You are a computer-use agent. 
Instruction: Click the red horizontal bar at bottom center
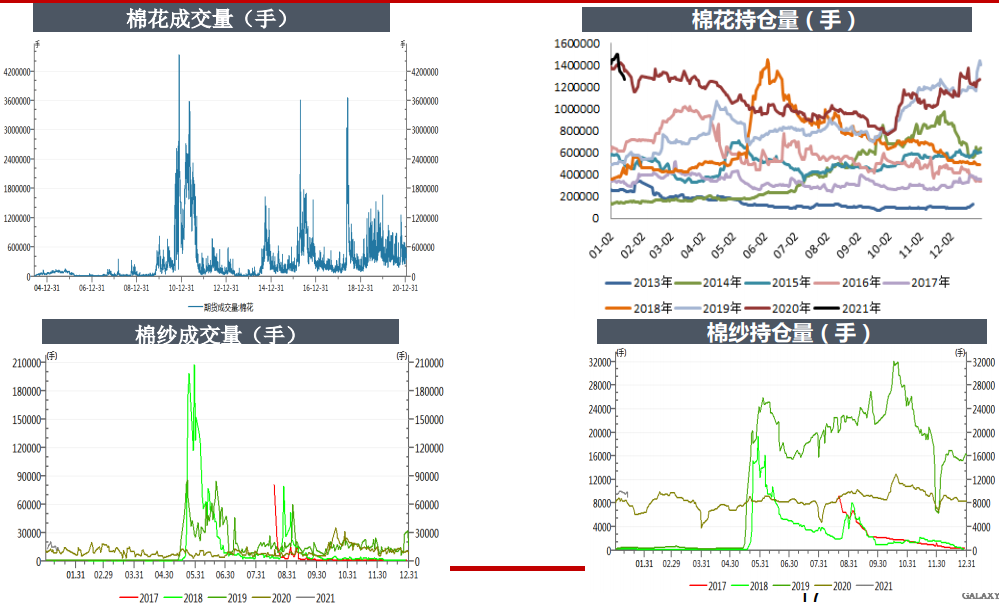[x=517, y=568]
